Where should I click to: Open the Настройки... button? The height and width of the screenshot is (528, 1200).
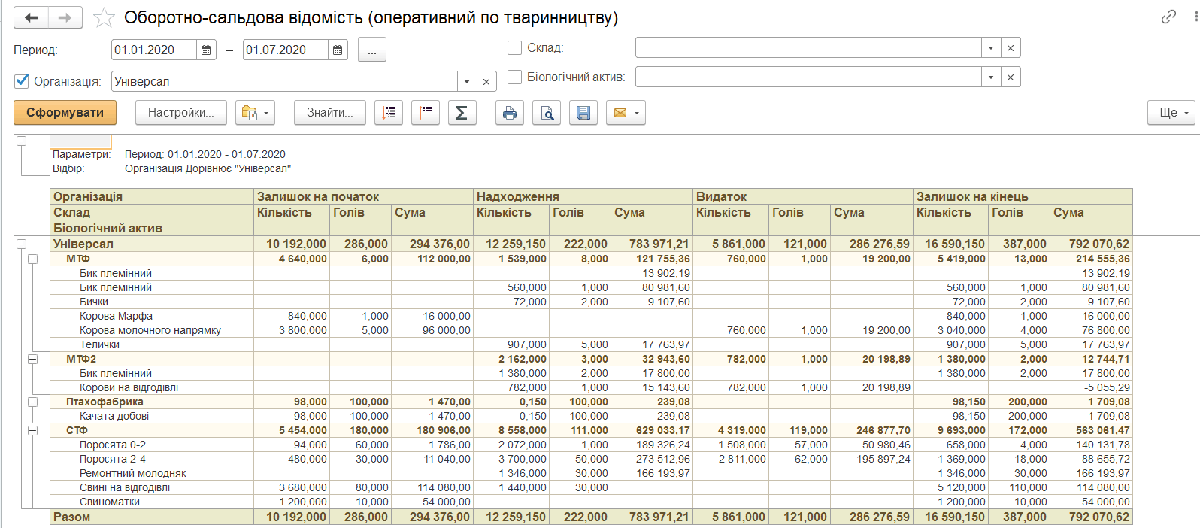click(181, 113)
